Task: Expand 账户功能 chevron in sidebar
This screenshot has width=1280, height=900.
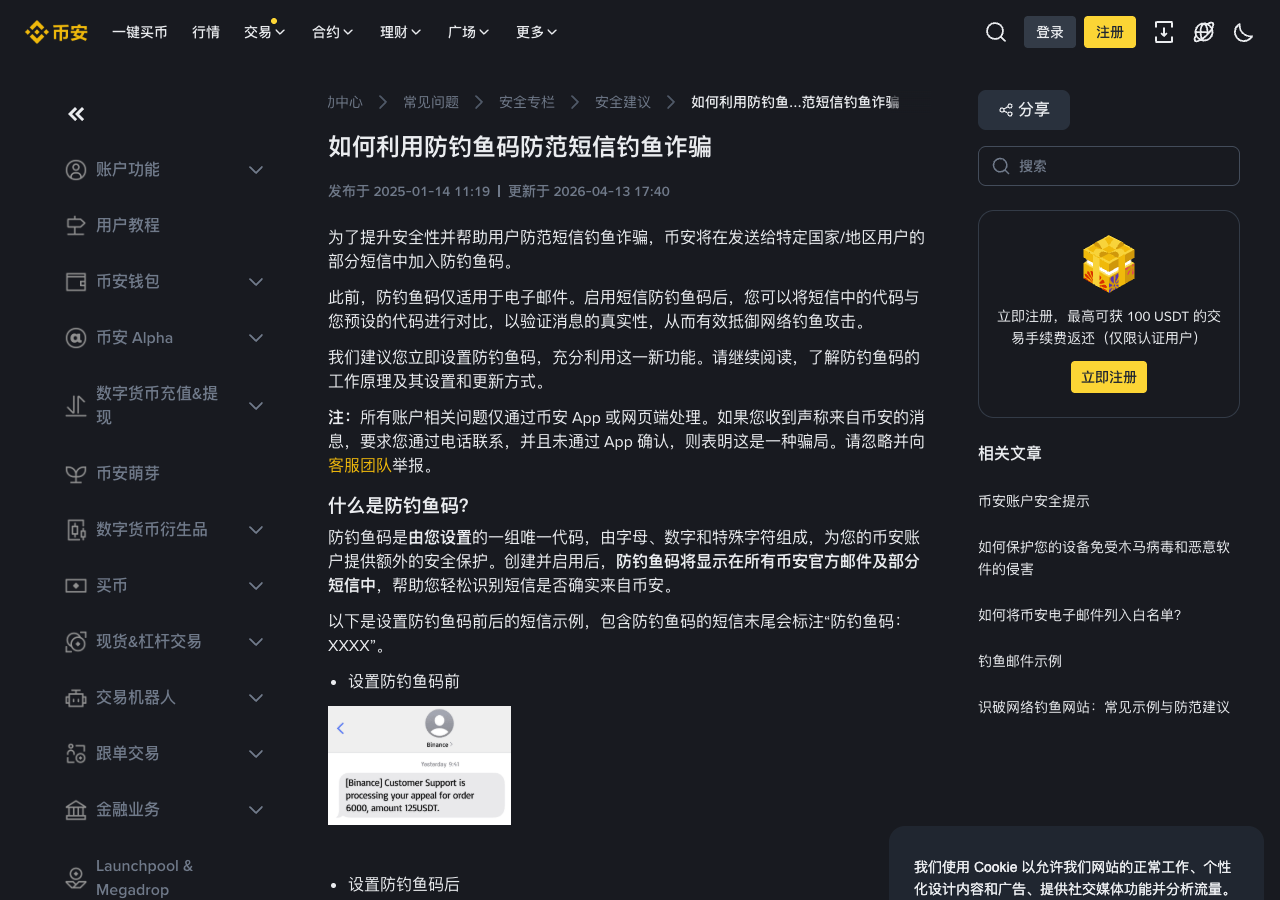Action: pyautogui.click(x=256, y=170)
